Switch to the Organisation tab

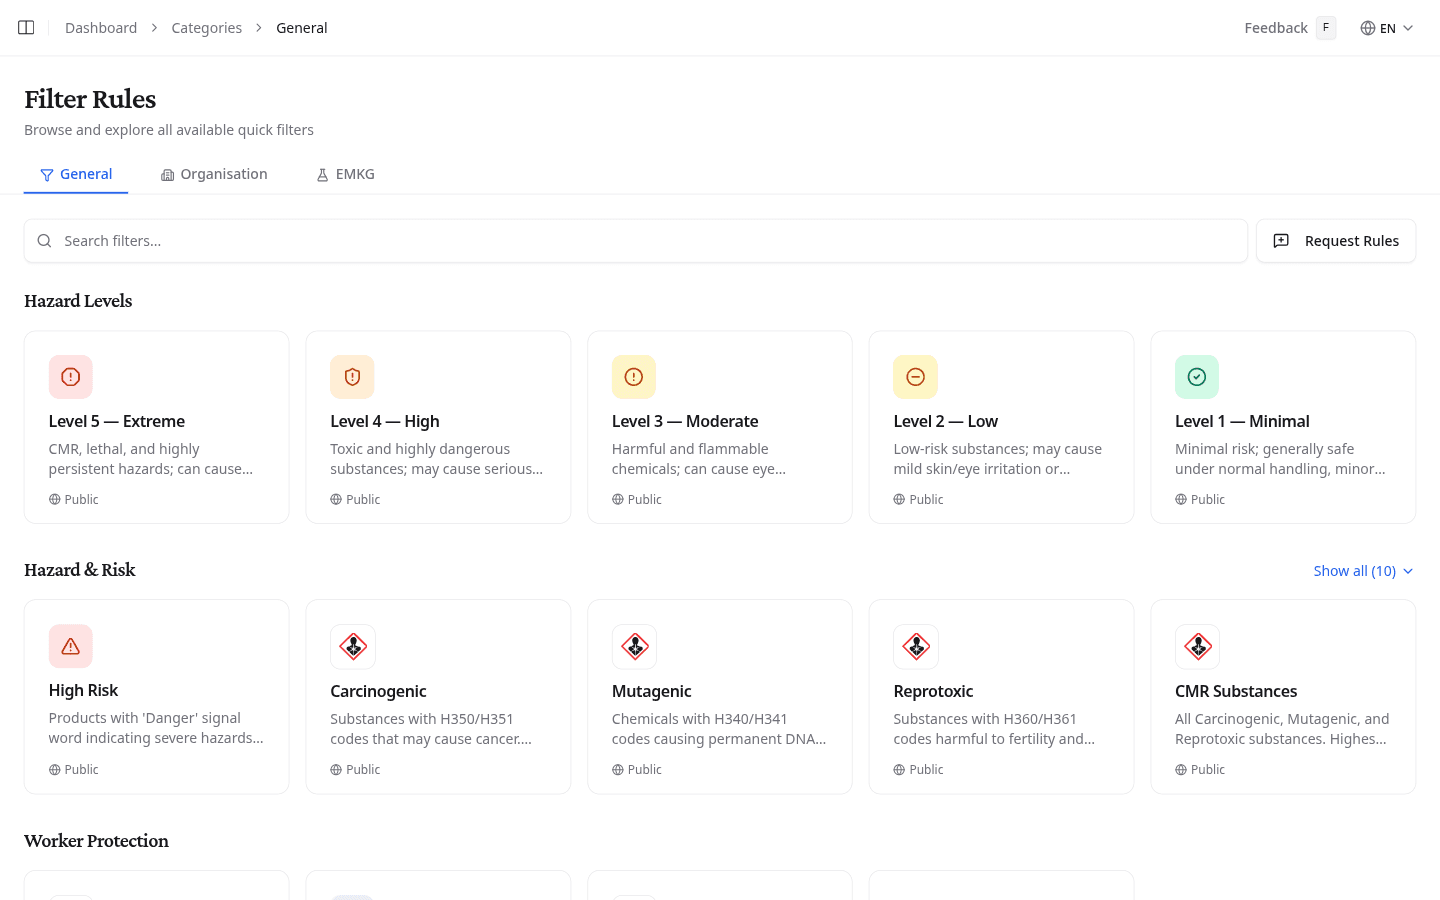(214, 174)
